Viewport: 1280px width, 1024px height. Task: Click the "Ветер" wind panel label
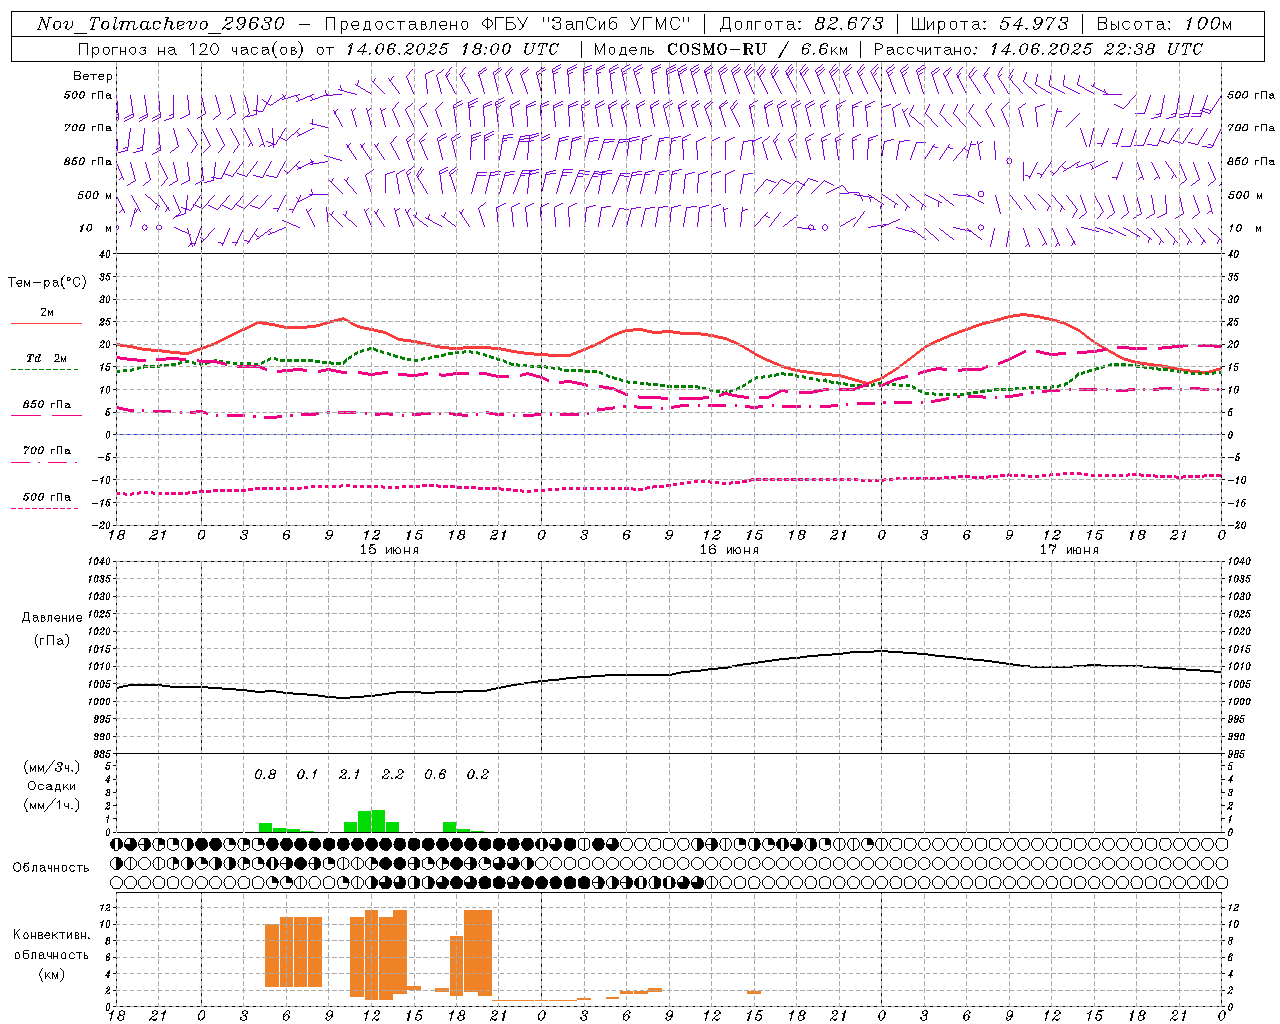click(x=93, y=76)
